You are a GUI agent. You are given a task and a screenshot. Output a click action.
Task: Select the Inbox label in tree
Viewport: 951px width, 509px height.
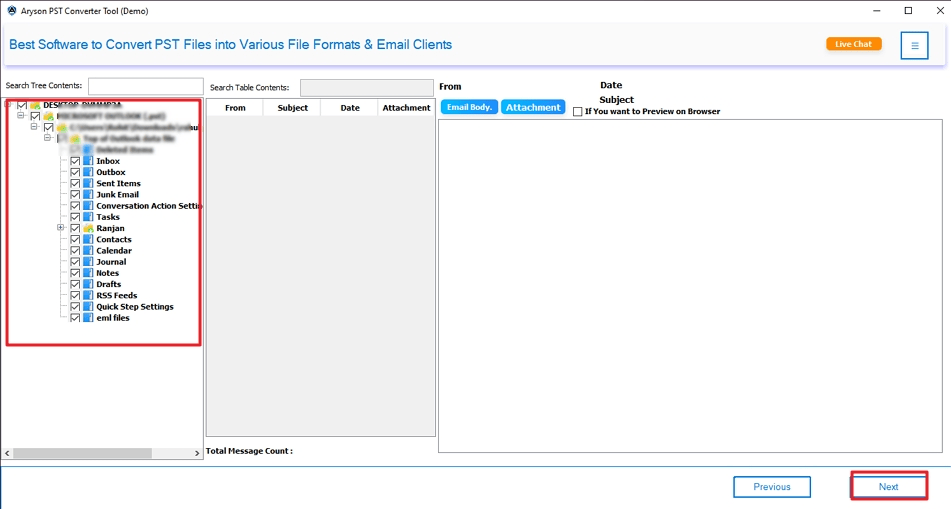(x=108, y=161)
